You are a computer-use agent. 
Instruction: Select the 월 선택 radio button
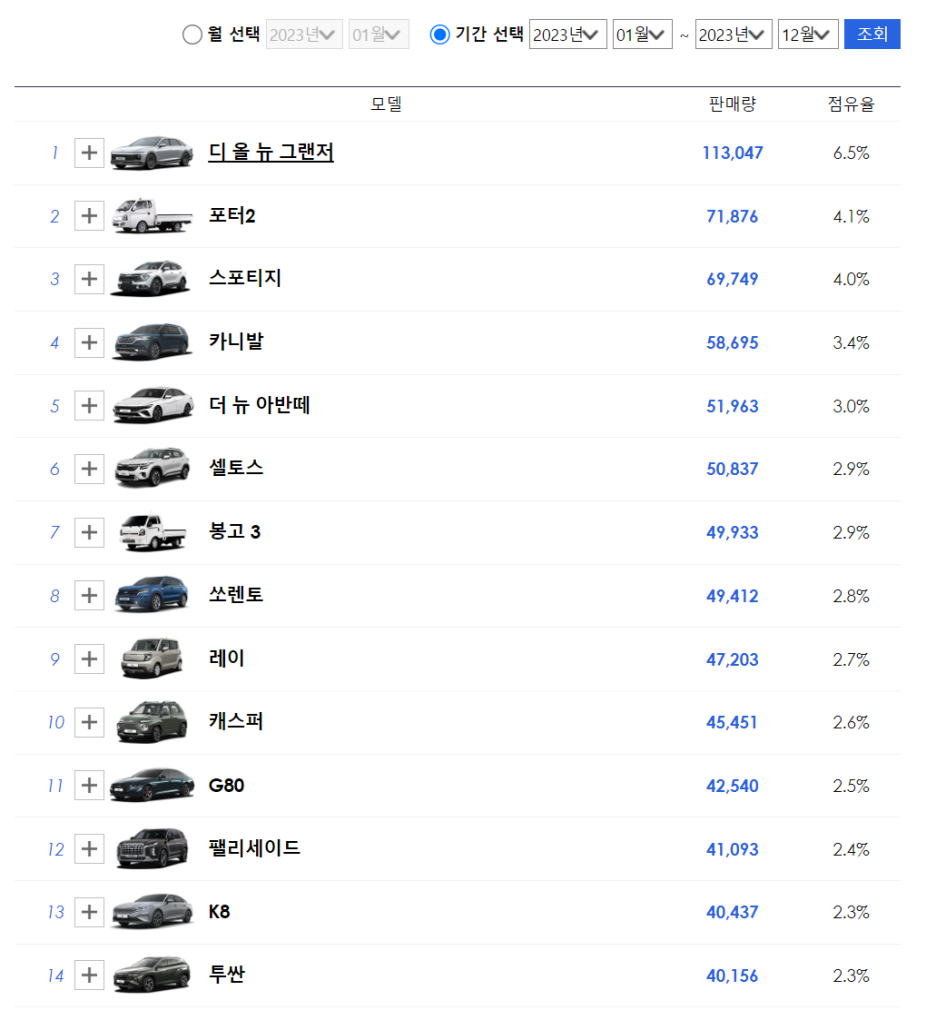point(192,34)
